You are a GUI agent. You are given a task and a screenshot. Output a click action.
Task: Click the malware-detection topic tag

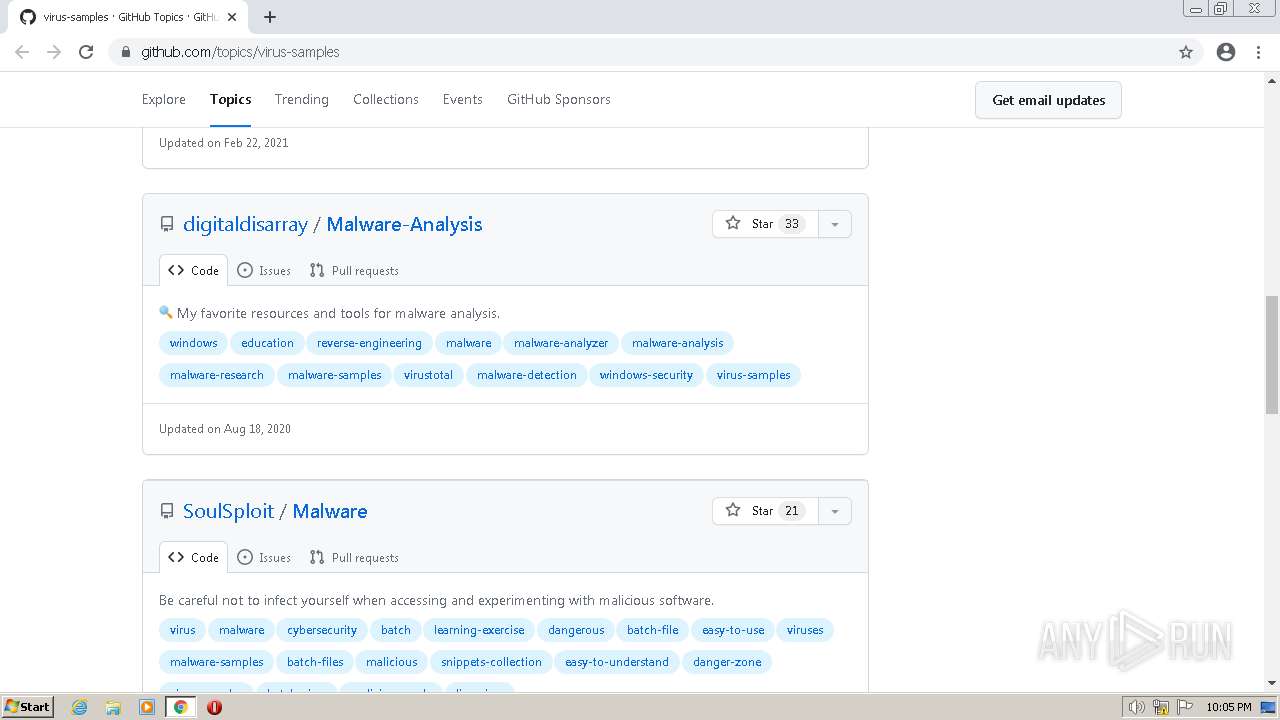(527, 375)
